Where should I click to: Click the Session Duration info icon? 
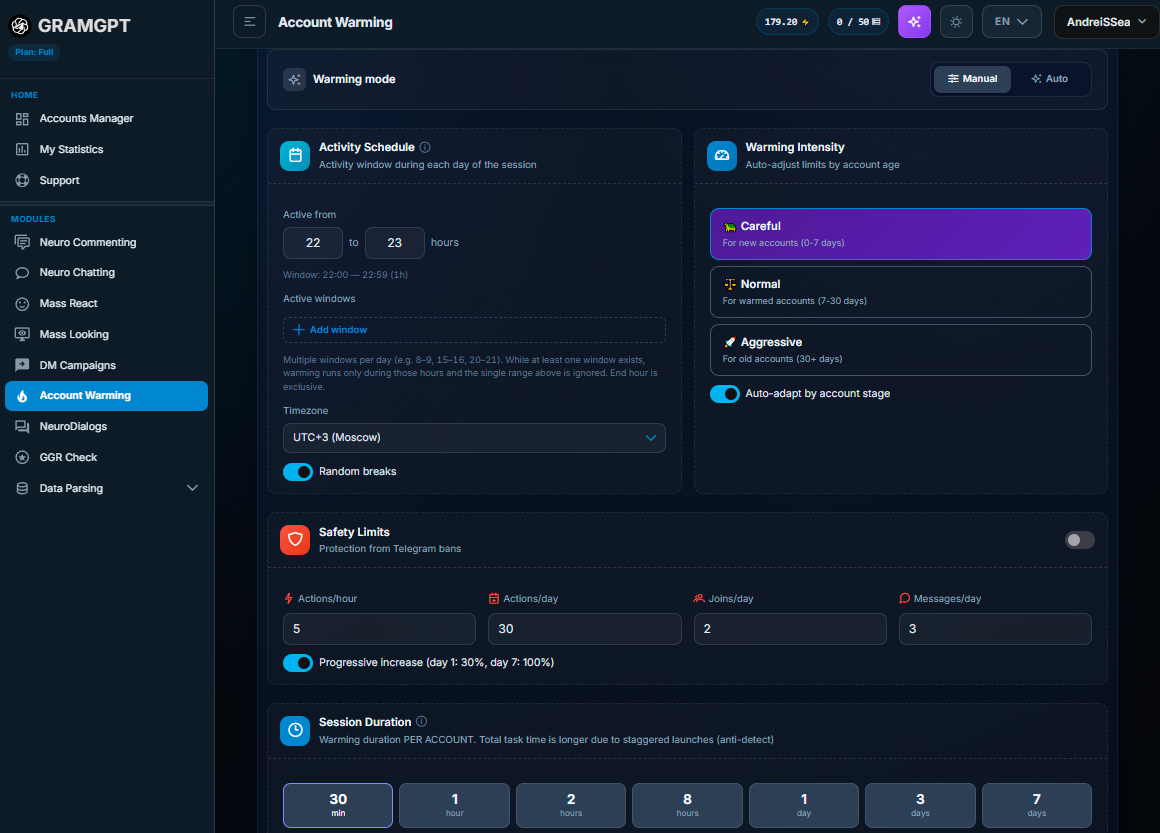[422, 721]
